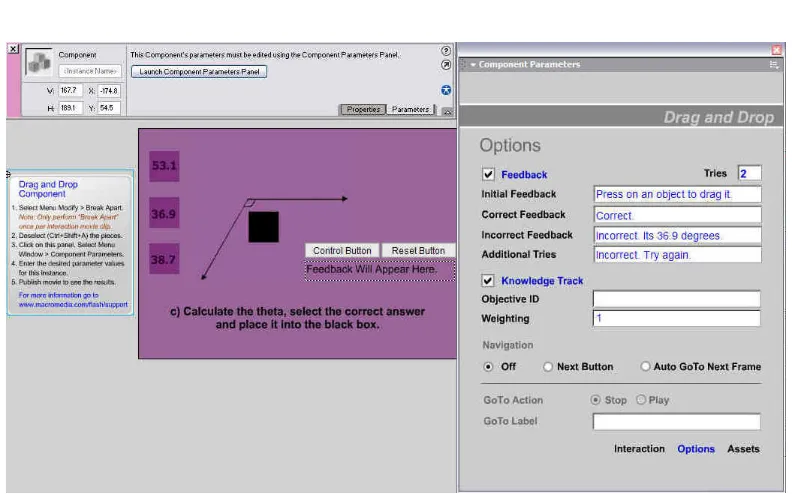Click the blue accessibility icon
The image size is (792, 494).
446,90
